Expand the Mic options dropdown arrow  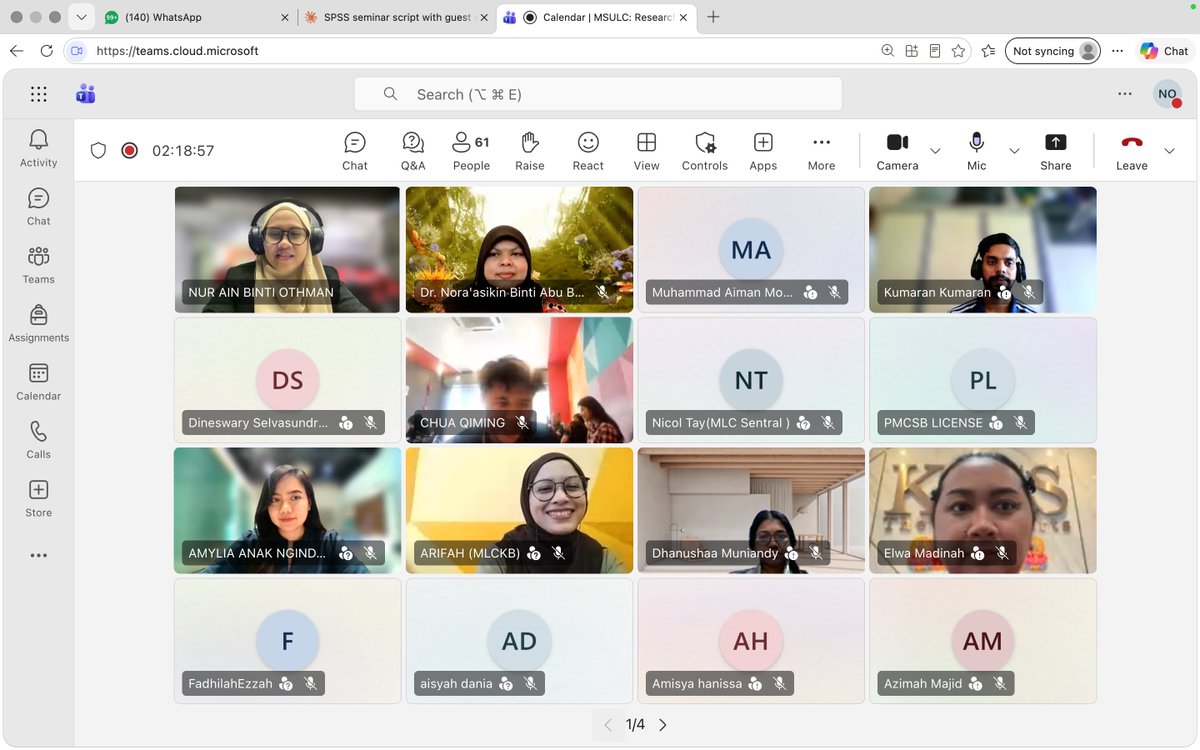[1014, 151]
